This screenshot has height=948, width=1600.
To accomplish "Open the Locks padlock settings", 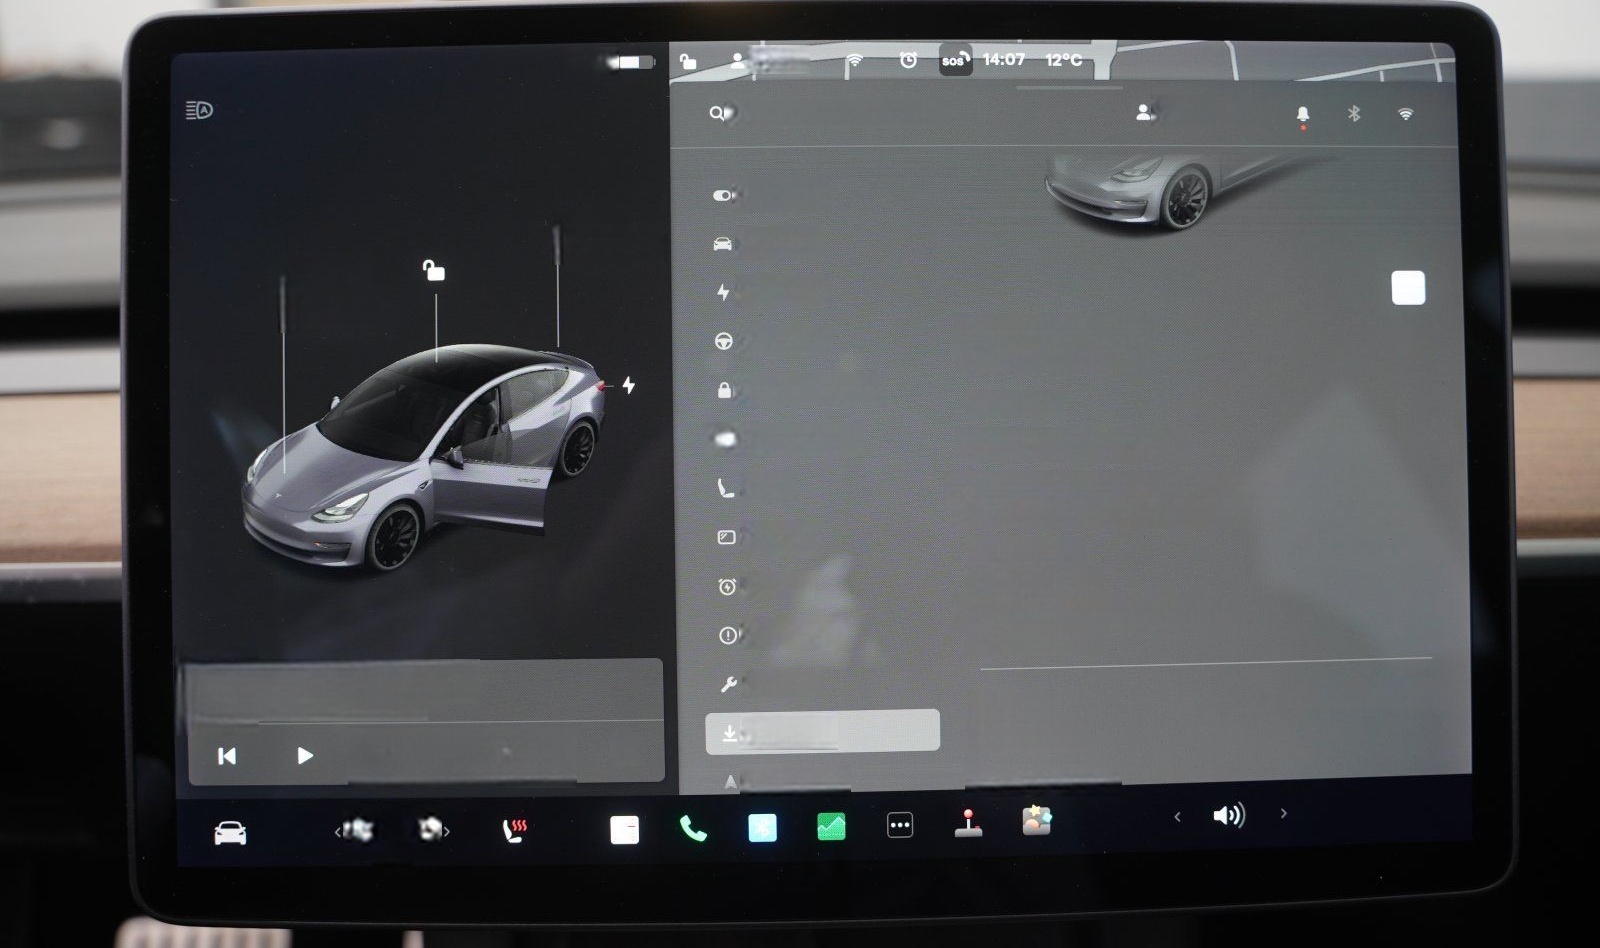I will pos(724,390).
